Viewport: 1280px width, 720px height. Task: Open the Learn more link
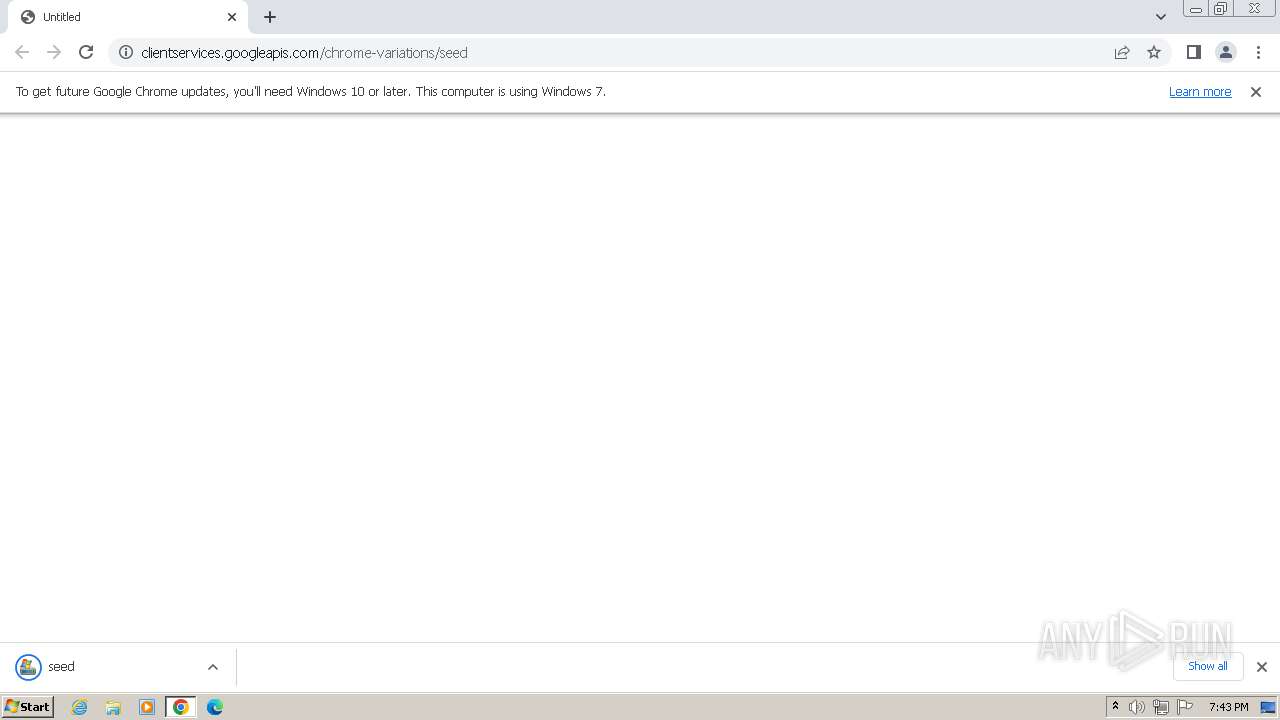tap(1200, 91)
